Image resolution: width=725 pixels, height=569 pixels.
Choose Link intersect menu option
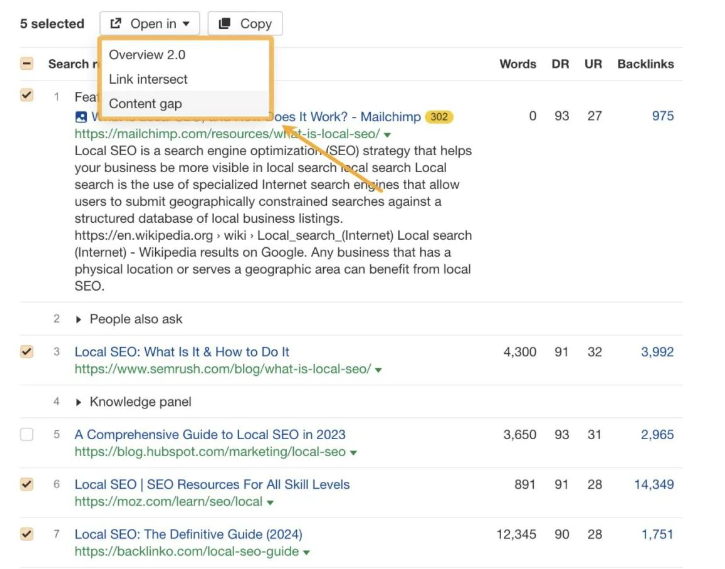[148, 79]
